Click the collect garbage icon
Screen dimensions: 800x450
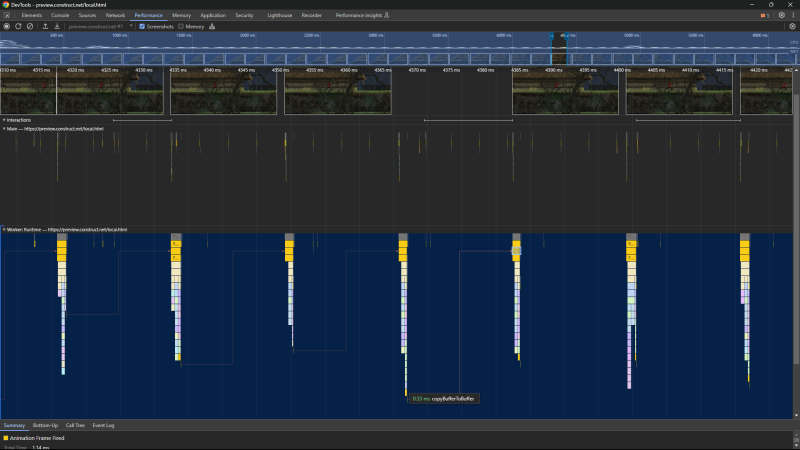point(212,26)
